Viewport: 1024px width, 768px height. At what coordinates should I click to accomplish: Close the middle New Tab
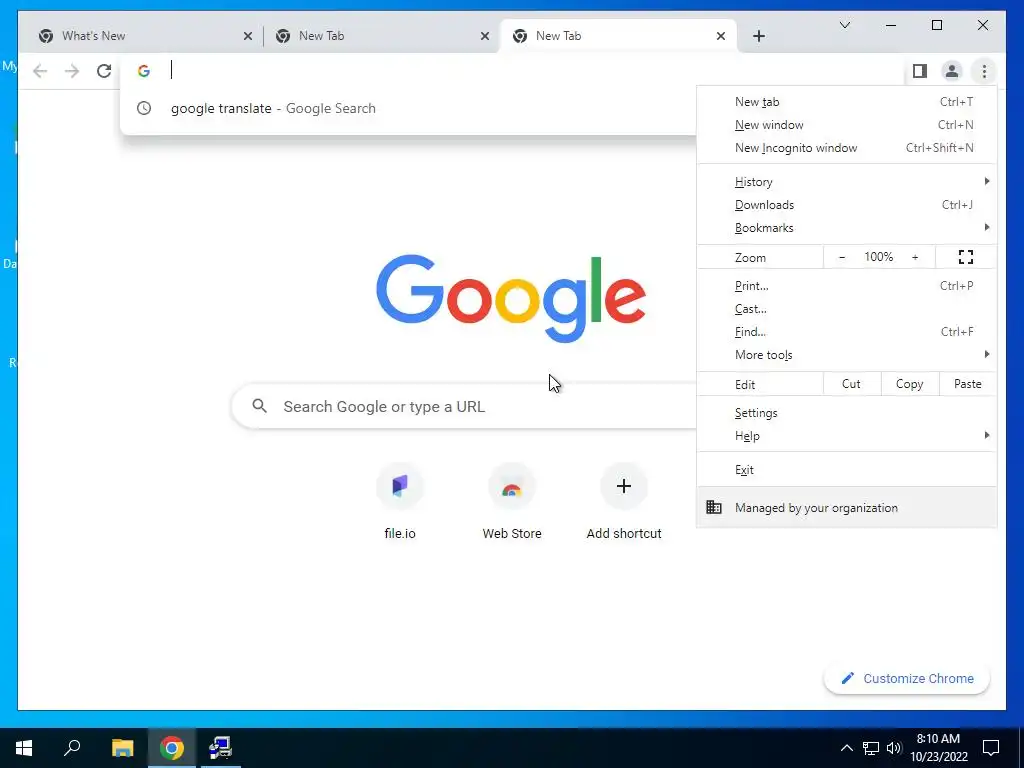[x=485, y=36]
